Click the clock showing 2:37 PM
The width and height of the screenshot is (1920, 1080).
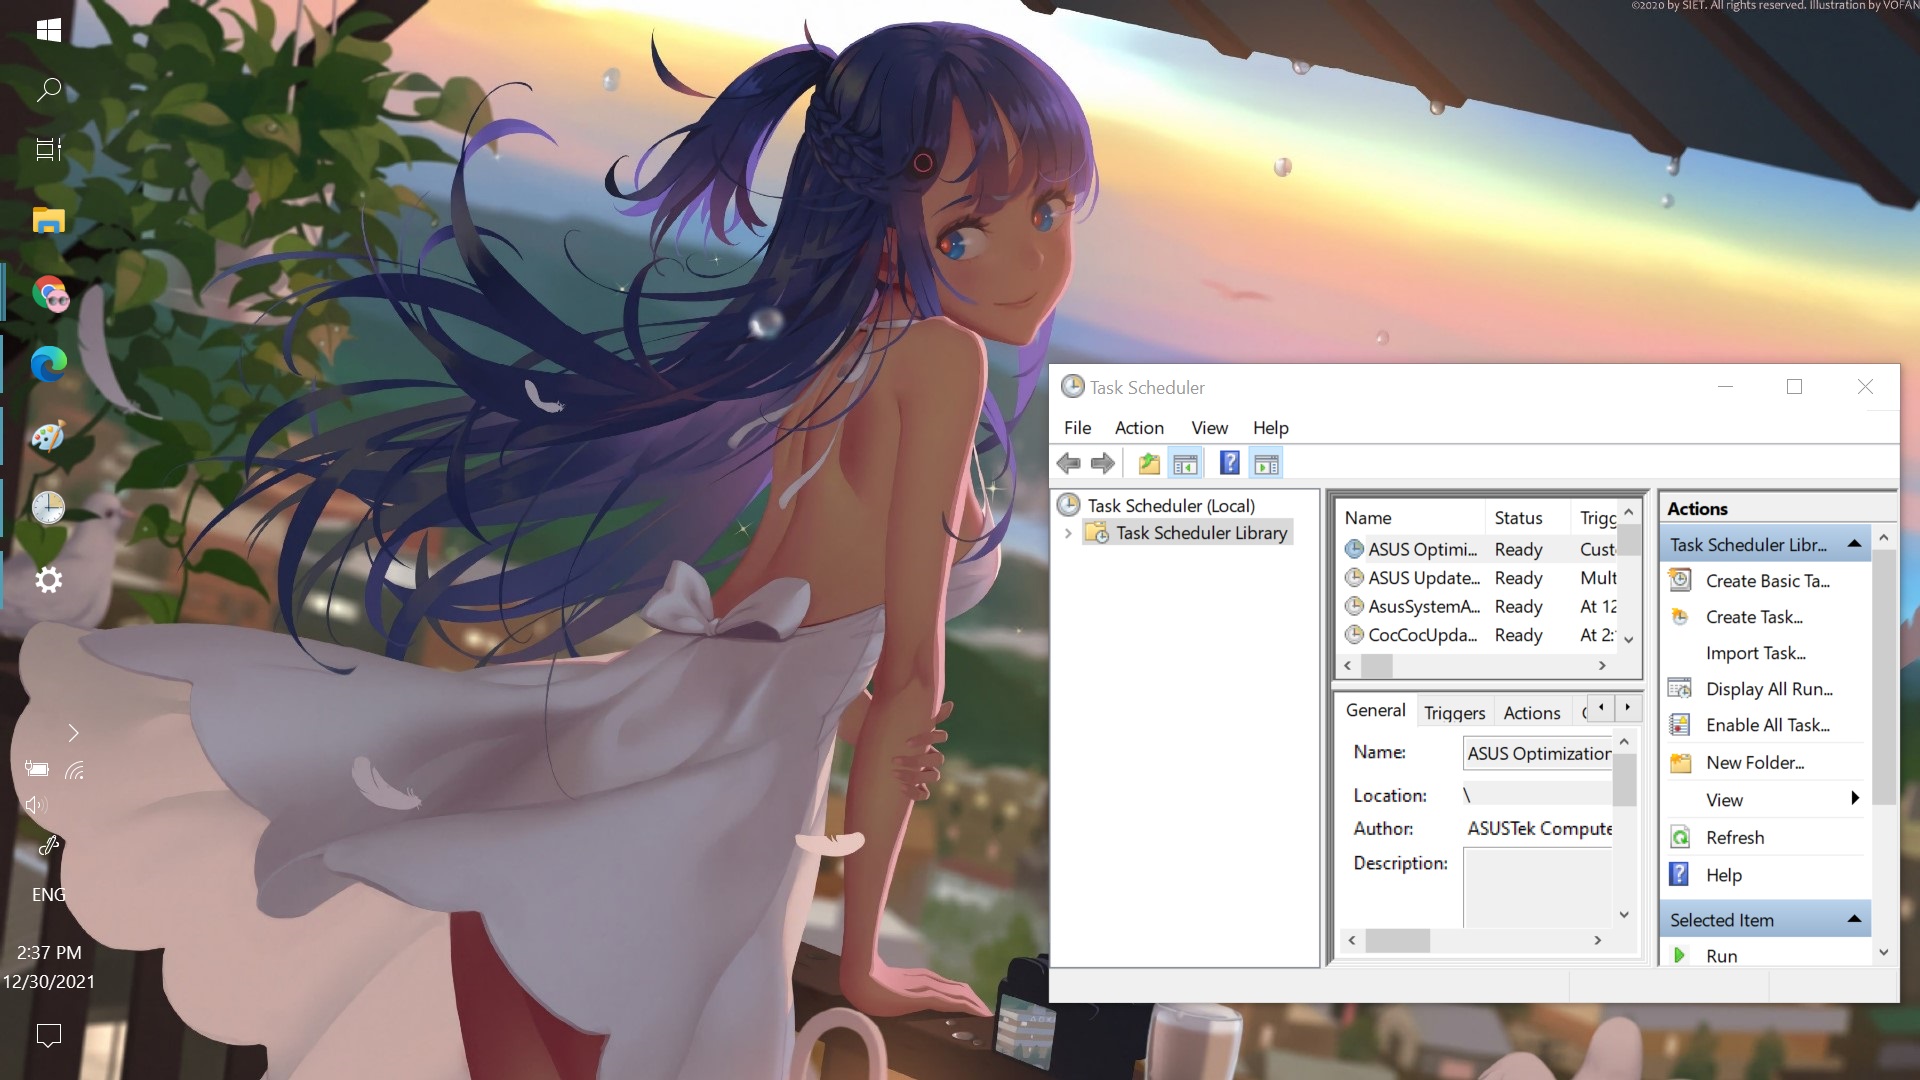coord(48,953)
